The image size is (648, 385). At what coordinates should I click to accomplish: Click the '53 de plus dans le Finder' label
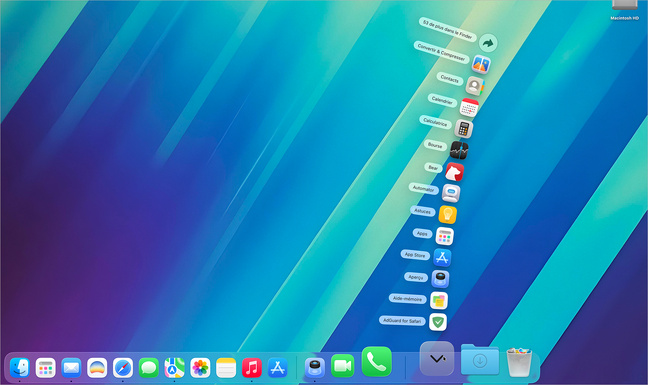click(448, 29)
